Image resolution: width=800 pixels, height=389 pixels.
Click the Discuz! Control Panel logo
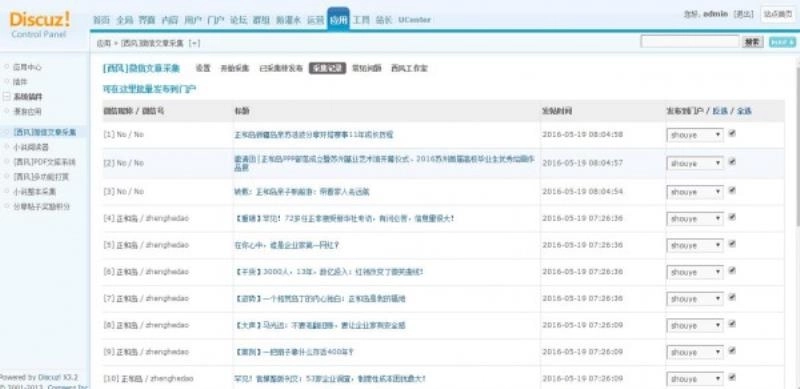pyautogui.click(x=40, y=25)
